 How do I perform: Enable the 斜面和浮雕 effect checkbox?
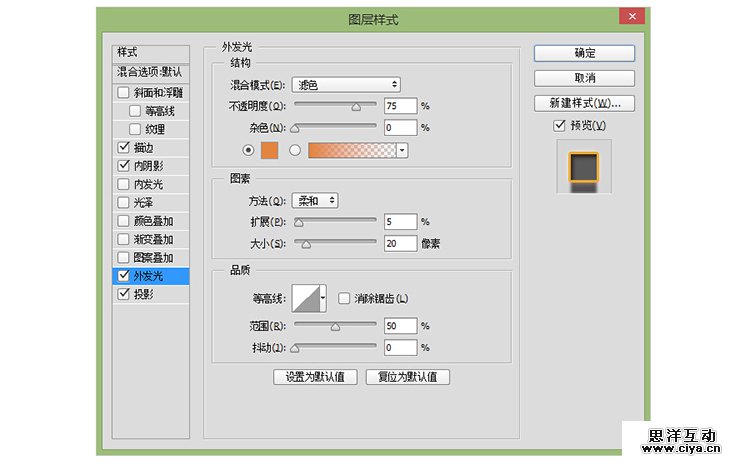123,92
